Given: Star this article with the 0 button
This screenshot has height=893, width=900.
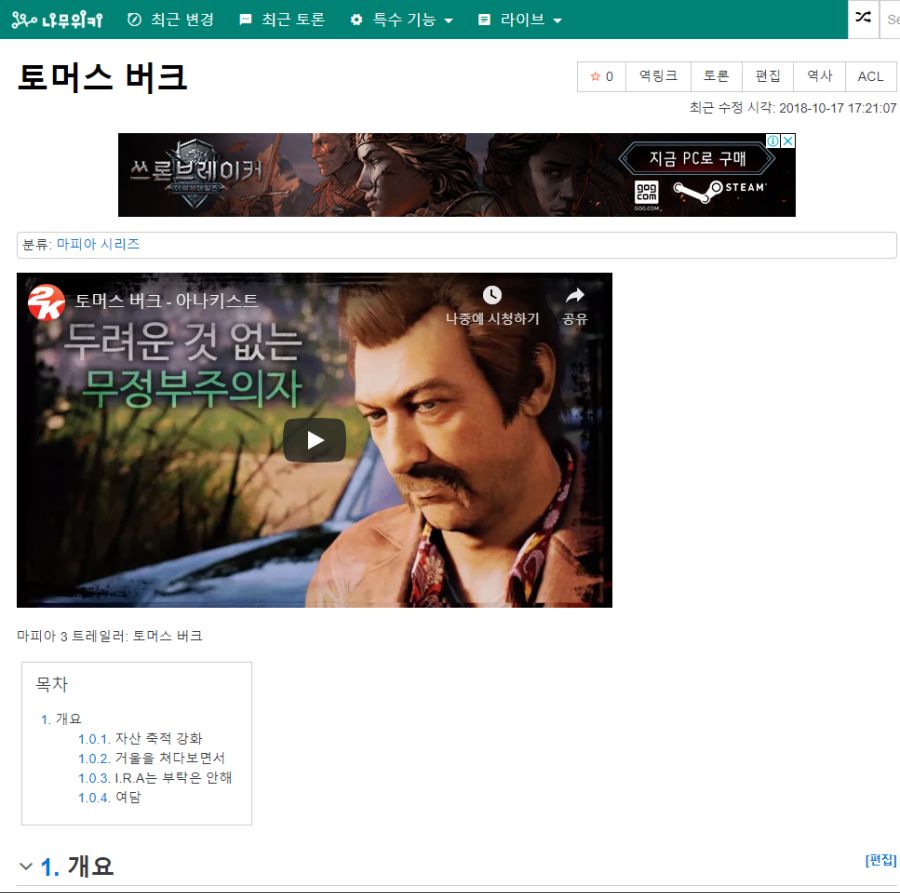Looking at the screenshot, I should tap(602, 76).
